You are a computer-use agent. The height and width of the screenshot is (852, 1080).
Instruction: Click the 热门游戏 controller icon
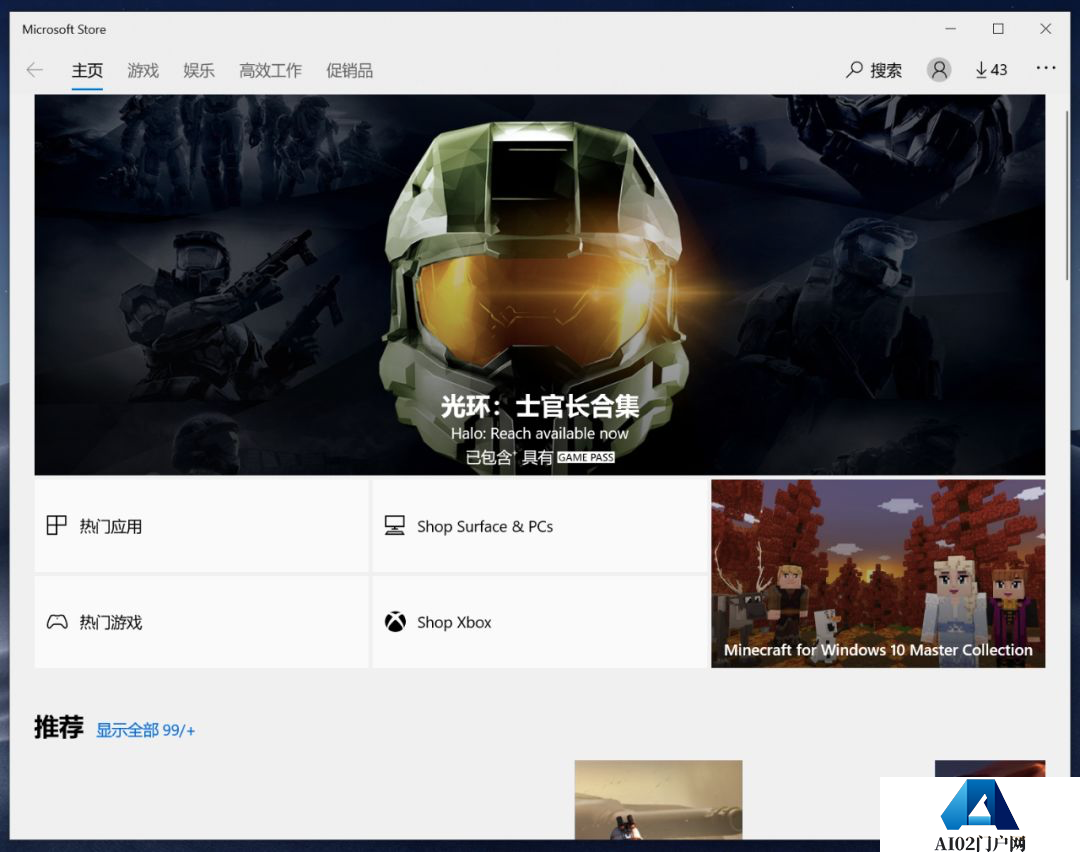pos(57,622)
